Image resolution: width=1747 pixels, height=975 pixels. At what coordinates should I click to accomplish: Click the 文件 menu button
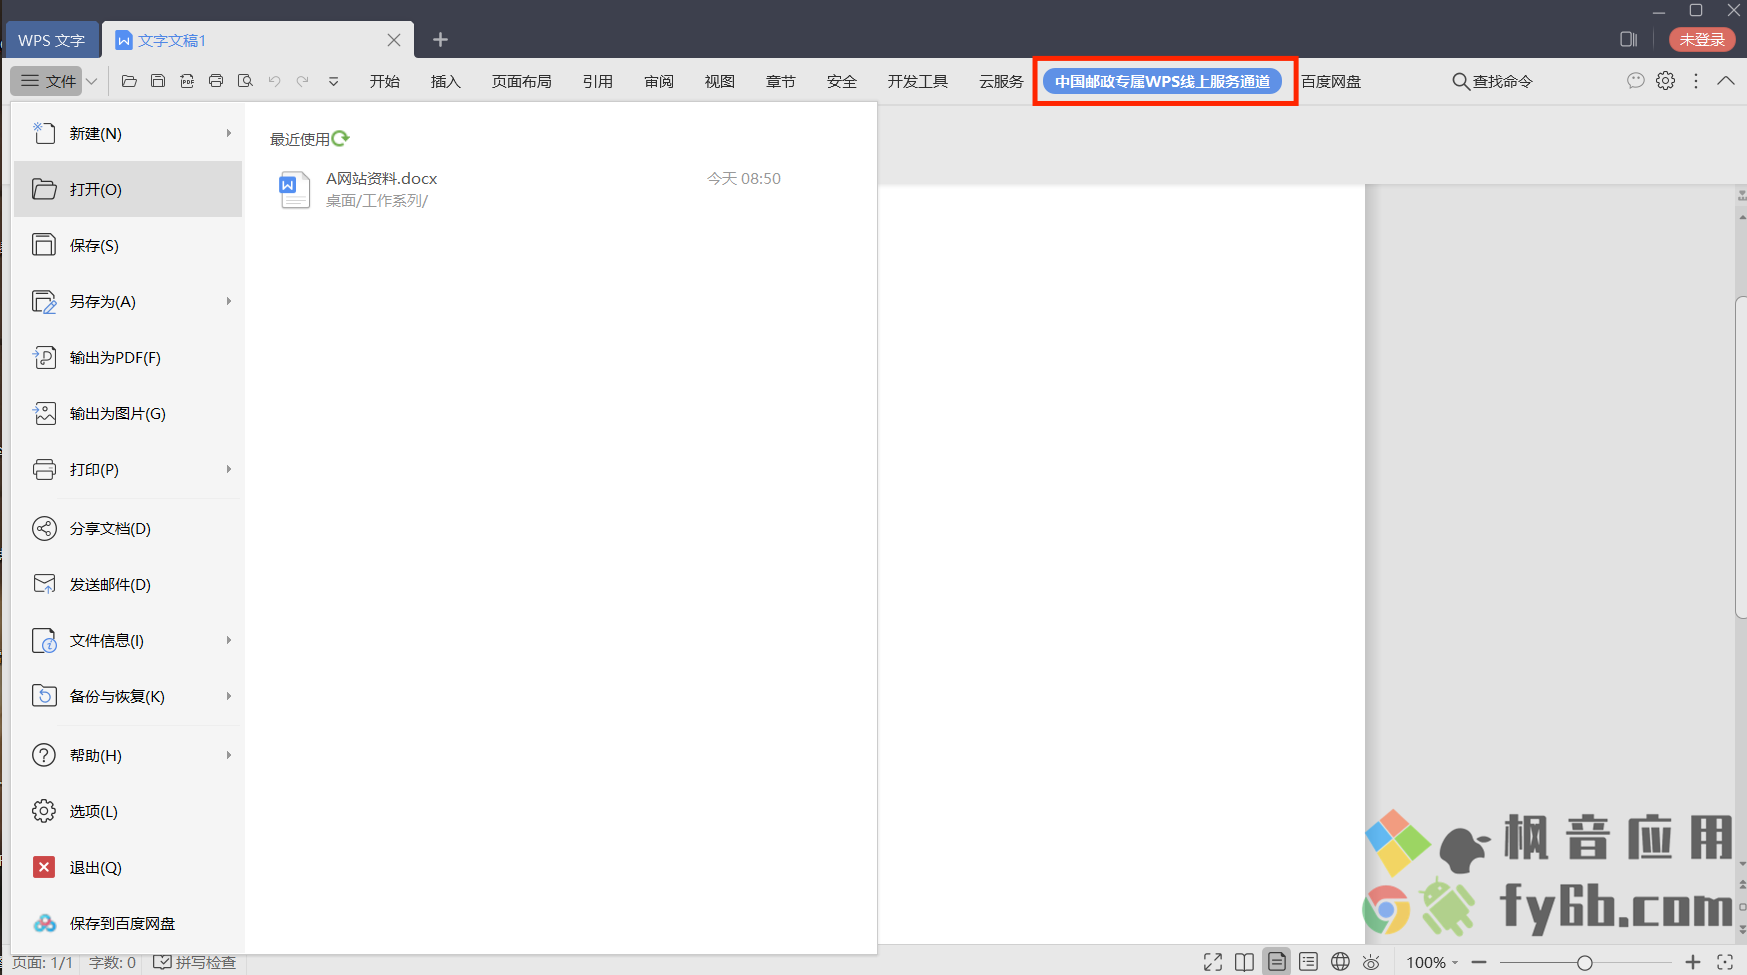coord(48,81)
